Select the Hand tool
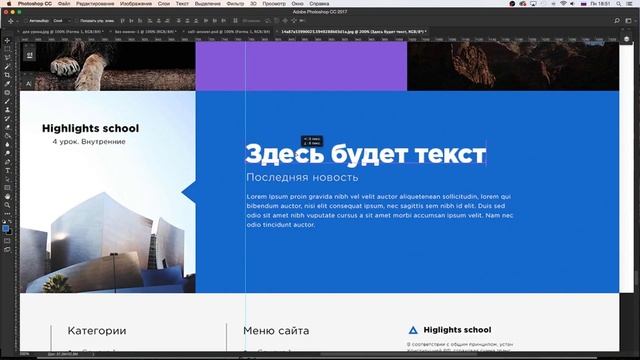The width and height of the screenshot is (640, 360). (x=7, y=196)
